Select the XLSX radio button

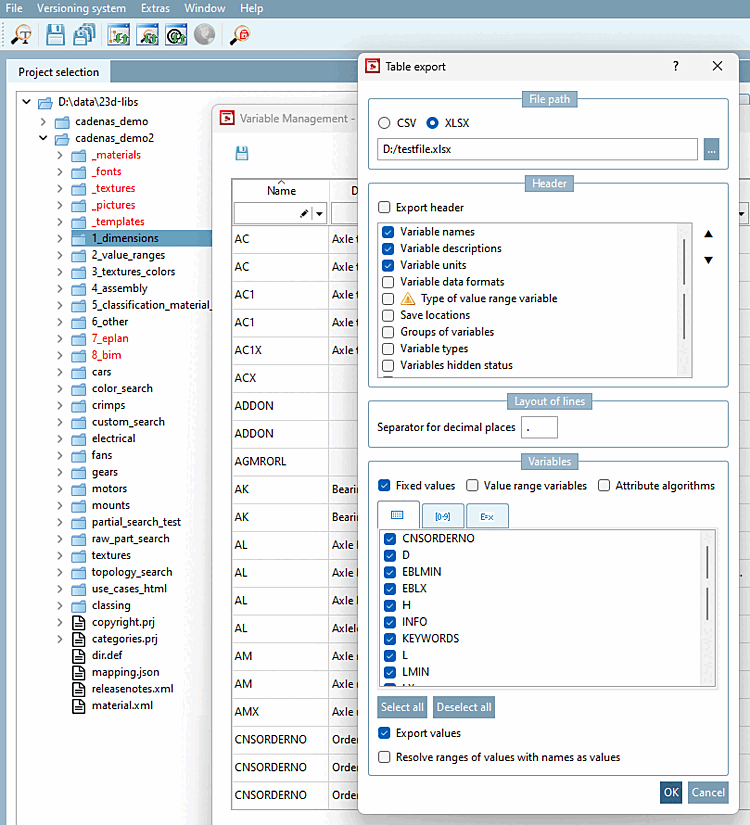(432, 123)
